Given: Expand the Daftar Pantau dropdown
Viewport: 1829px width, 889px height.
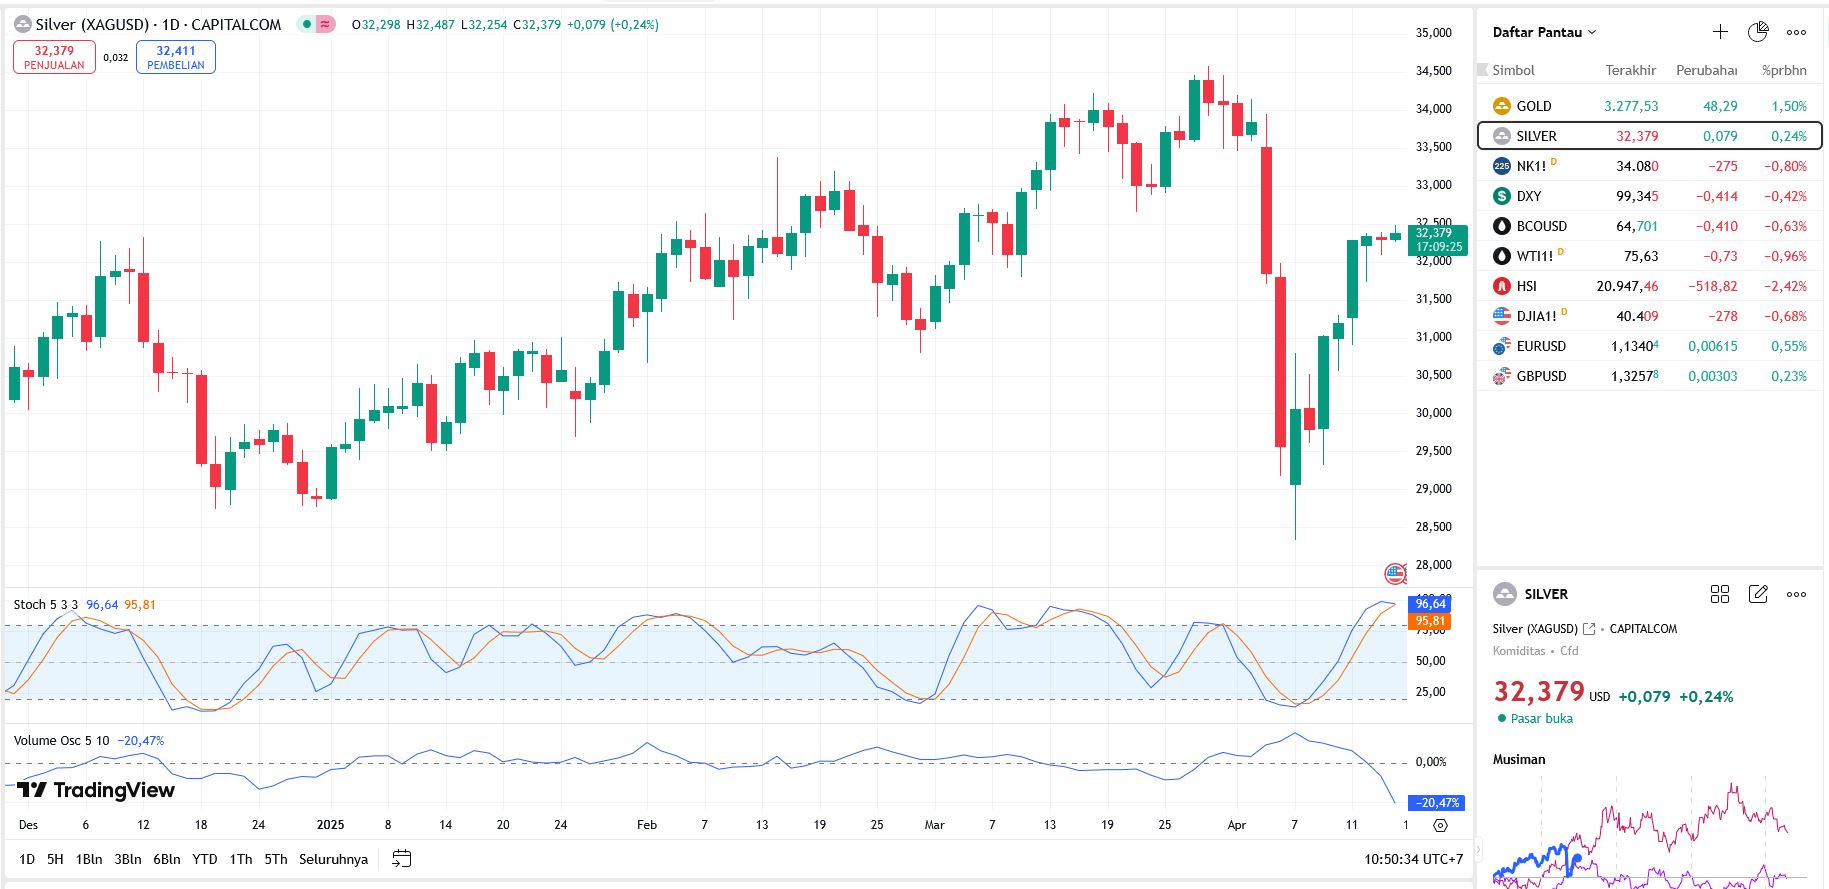Looking at the screenshot, I should [x=1544, y=32].
